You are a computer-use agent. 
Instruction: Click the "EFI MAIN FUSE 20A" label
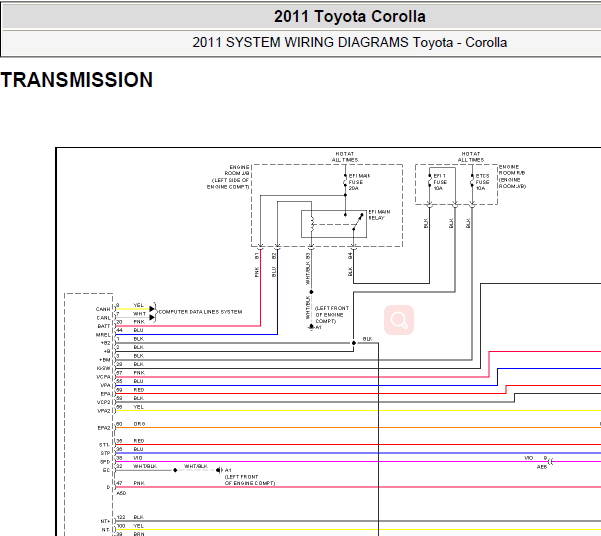coord(359,182)
